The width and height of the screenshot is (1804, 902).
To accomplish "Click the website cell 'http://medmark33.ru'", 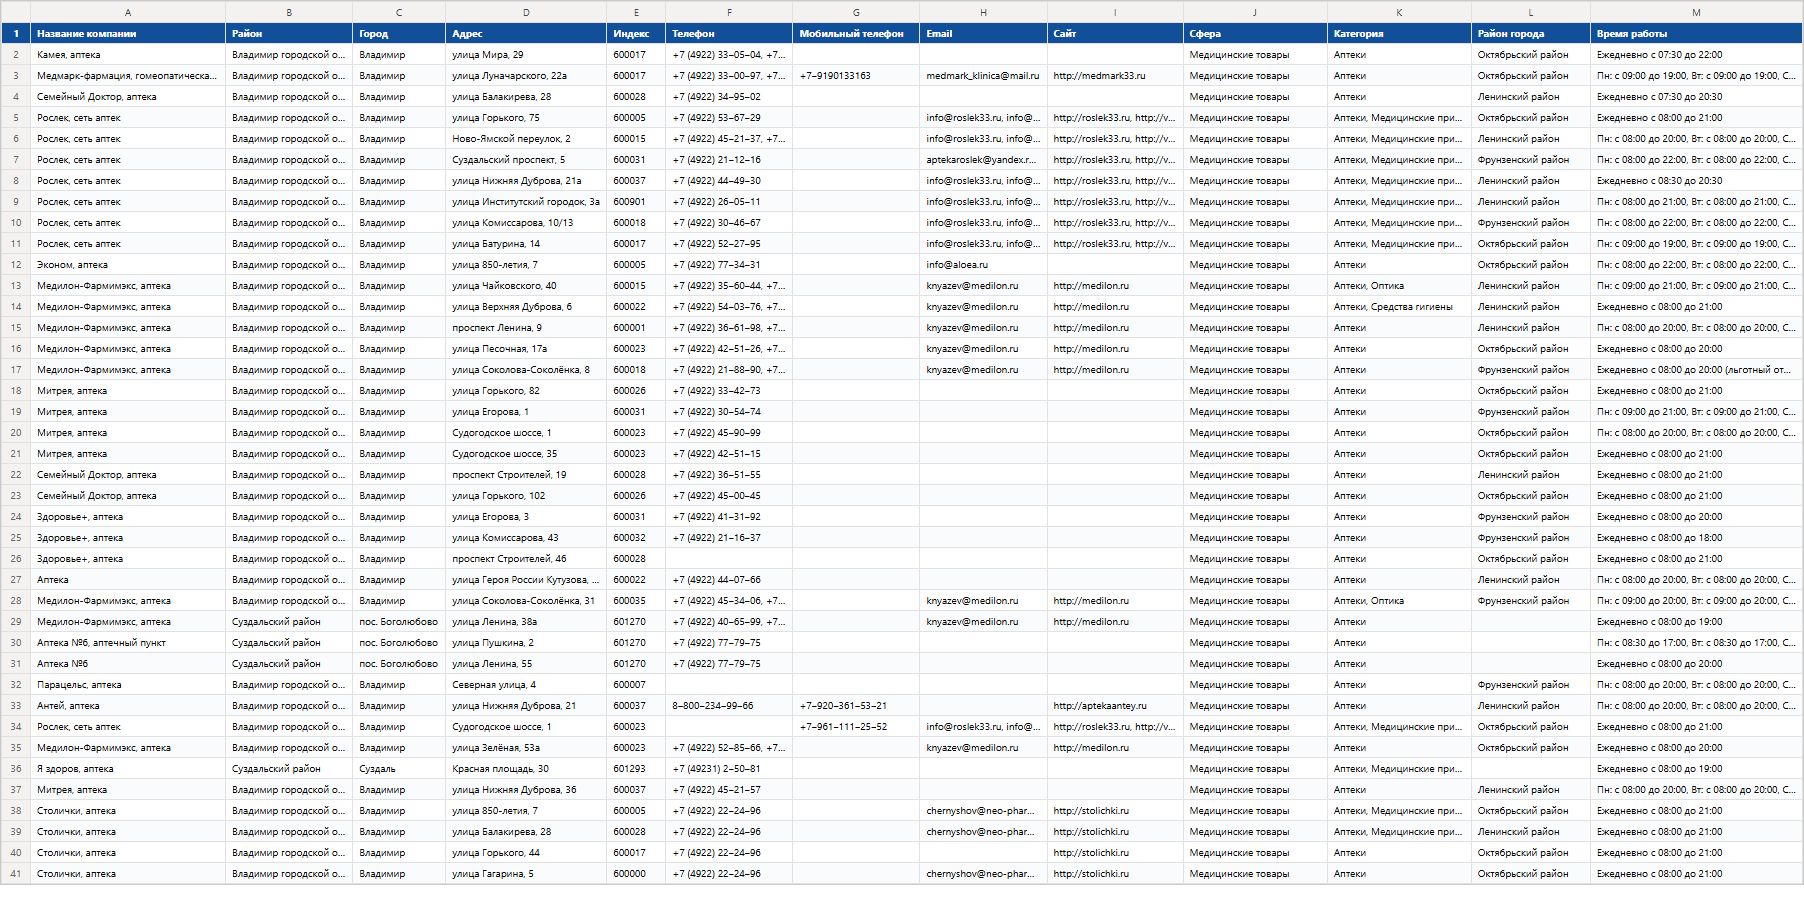I will tap(1115, 76).
